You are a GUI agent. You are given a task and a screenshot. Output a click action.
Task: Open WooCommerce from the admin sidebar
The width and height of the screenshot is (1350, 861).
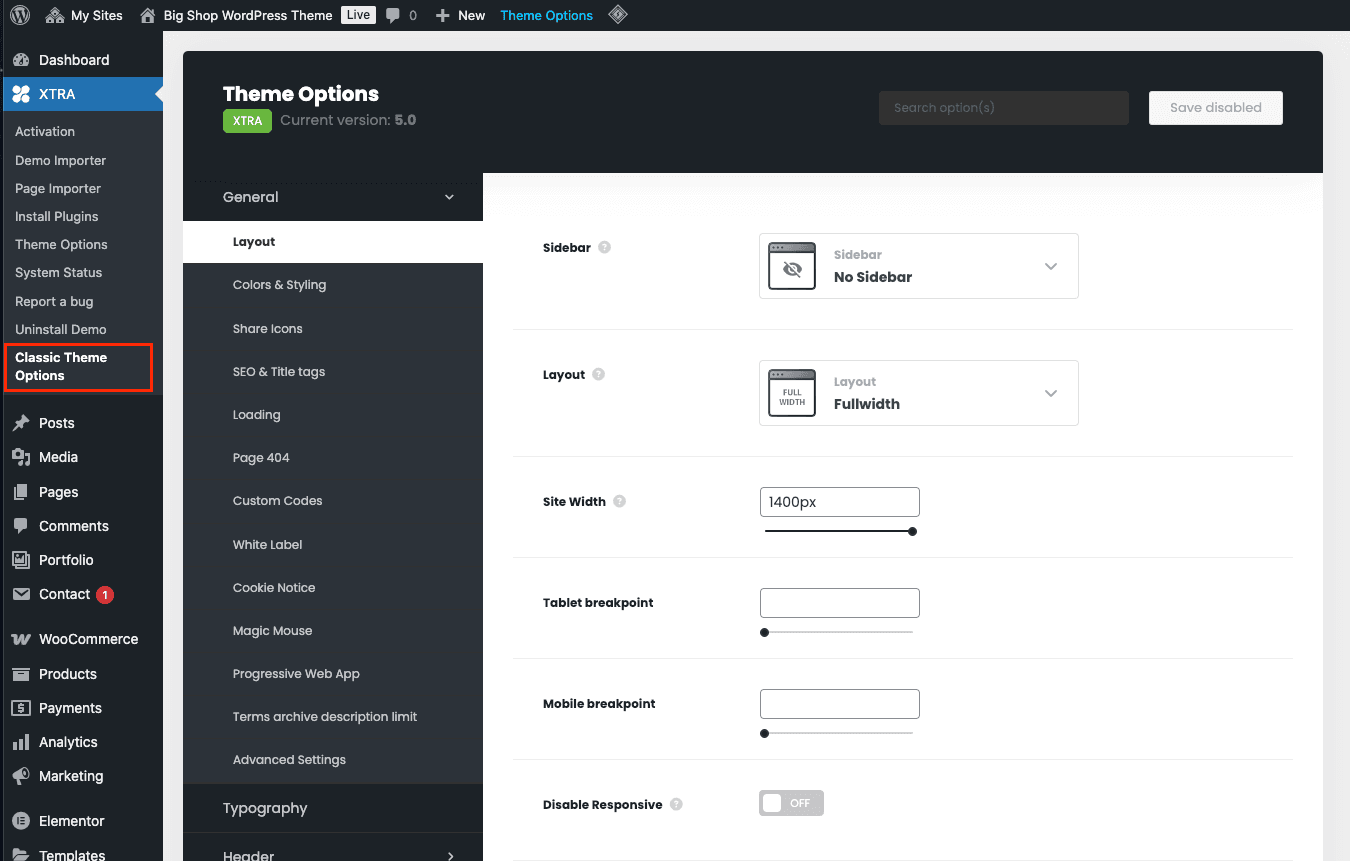[88, 639]
